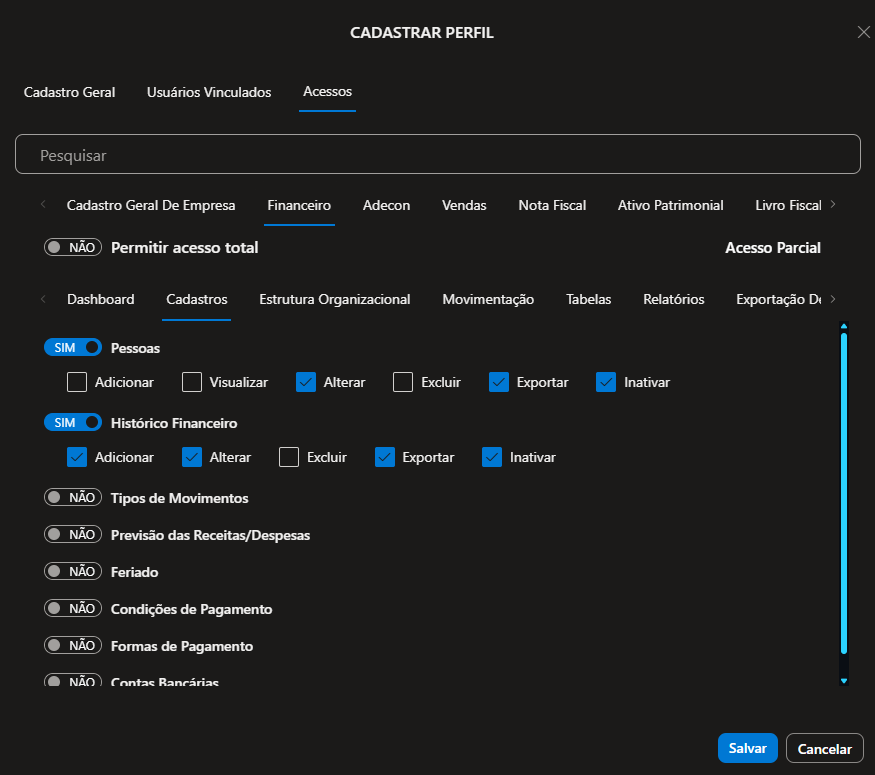875x775 pixels.
Task: Open the Nota Fiscal module tab
Action: (552, 205)
